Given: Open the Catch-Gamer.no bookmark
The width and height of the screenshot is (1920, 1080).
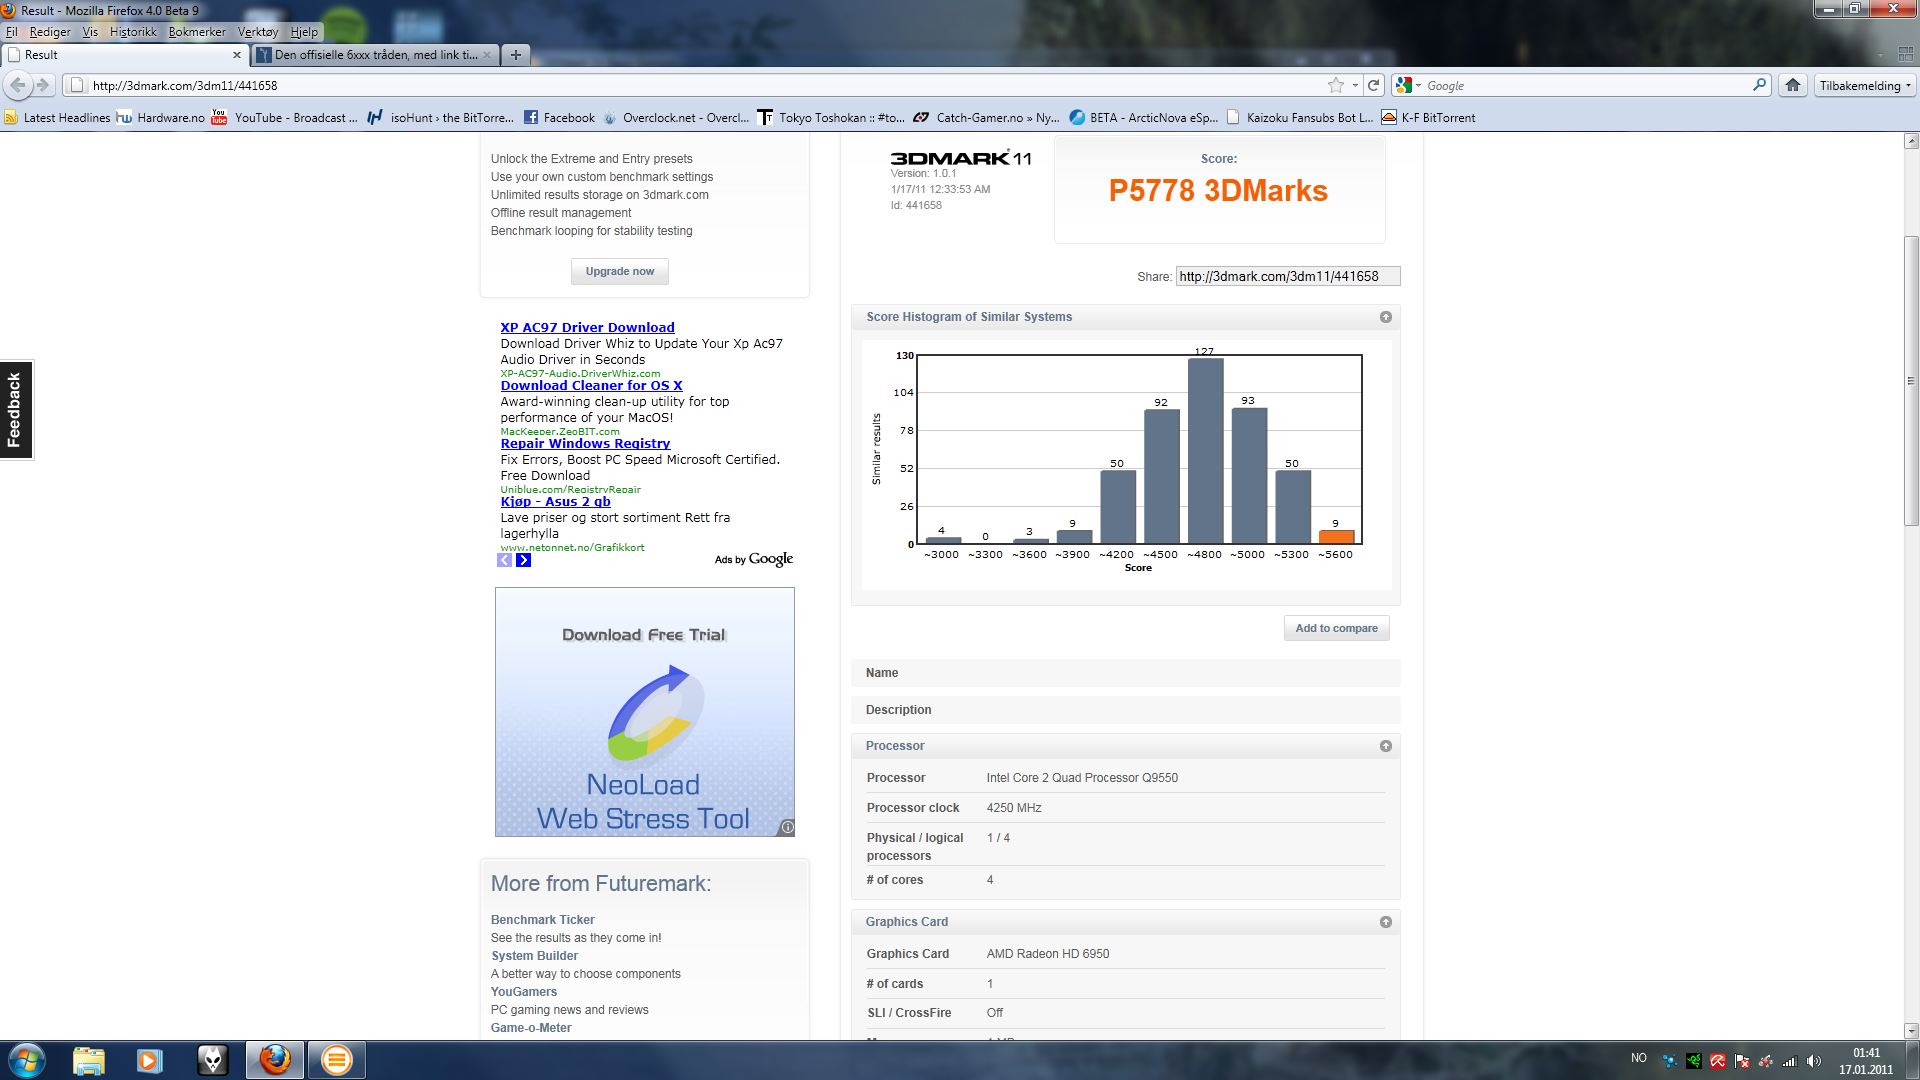Looking at the screenshot, I should click(x=987, y=118).
